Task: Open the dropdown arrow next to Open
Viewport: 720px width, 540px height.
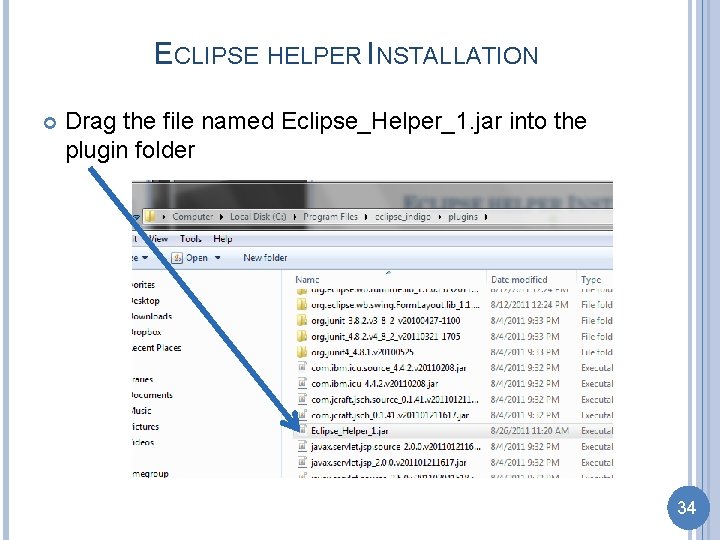Action: (217, 258)
